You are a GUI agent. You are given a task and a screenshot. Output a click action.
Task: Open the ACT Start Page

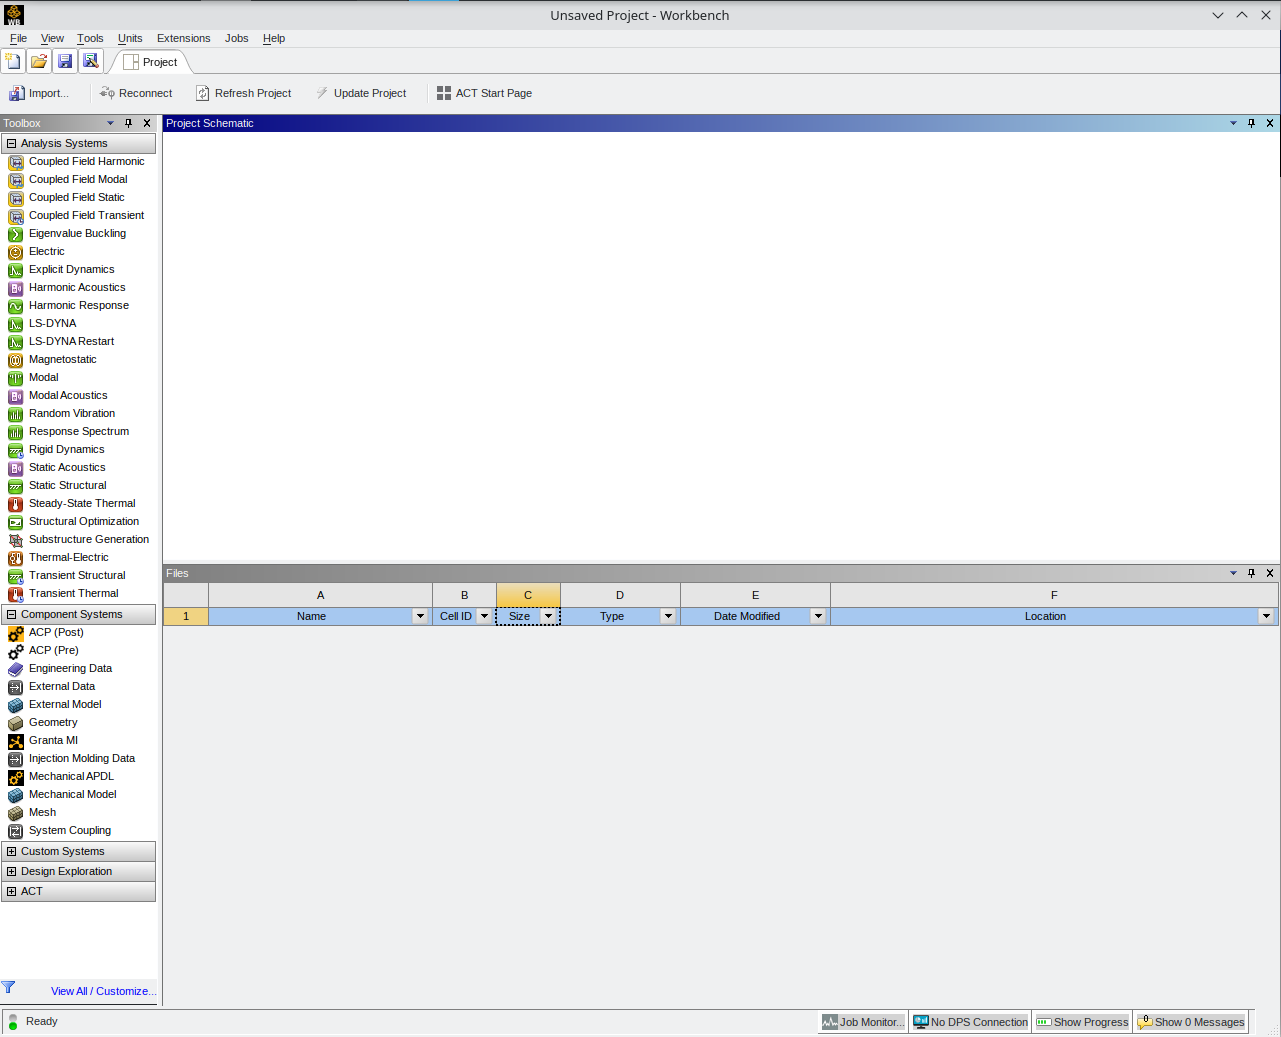pyautogui.click(x=484, y=94)
